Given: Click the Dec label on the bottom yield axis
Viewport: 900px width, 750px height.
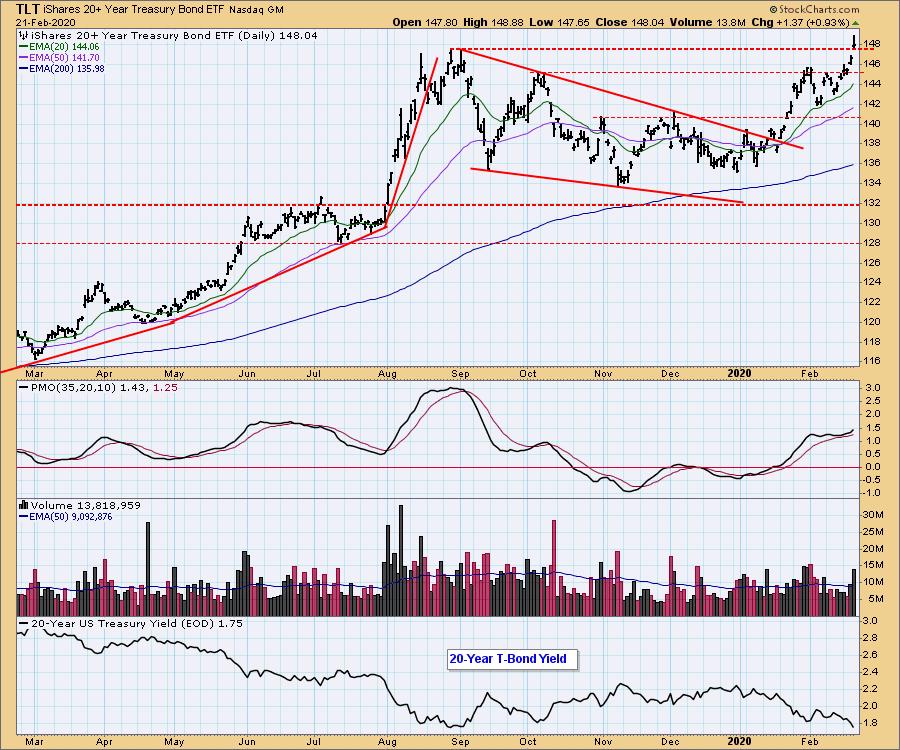Looking at the screenshot, I should coord(670,742).
